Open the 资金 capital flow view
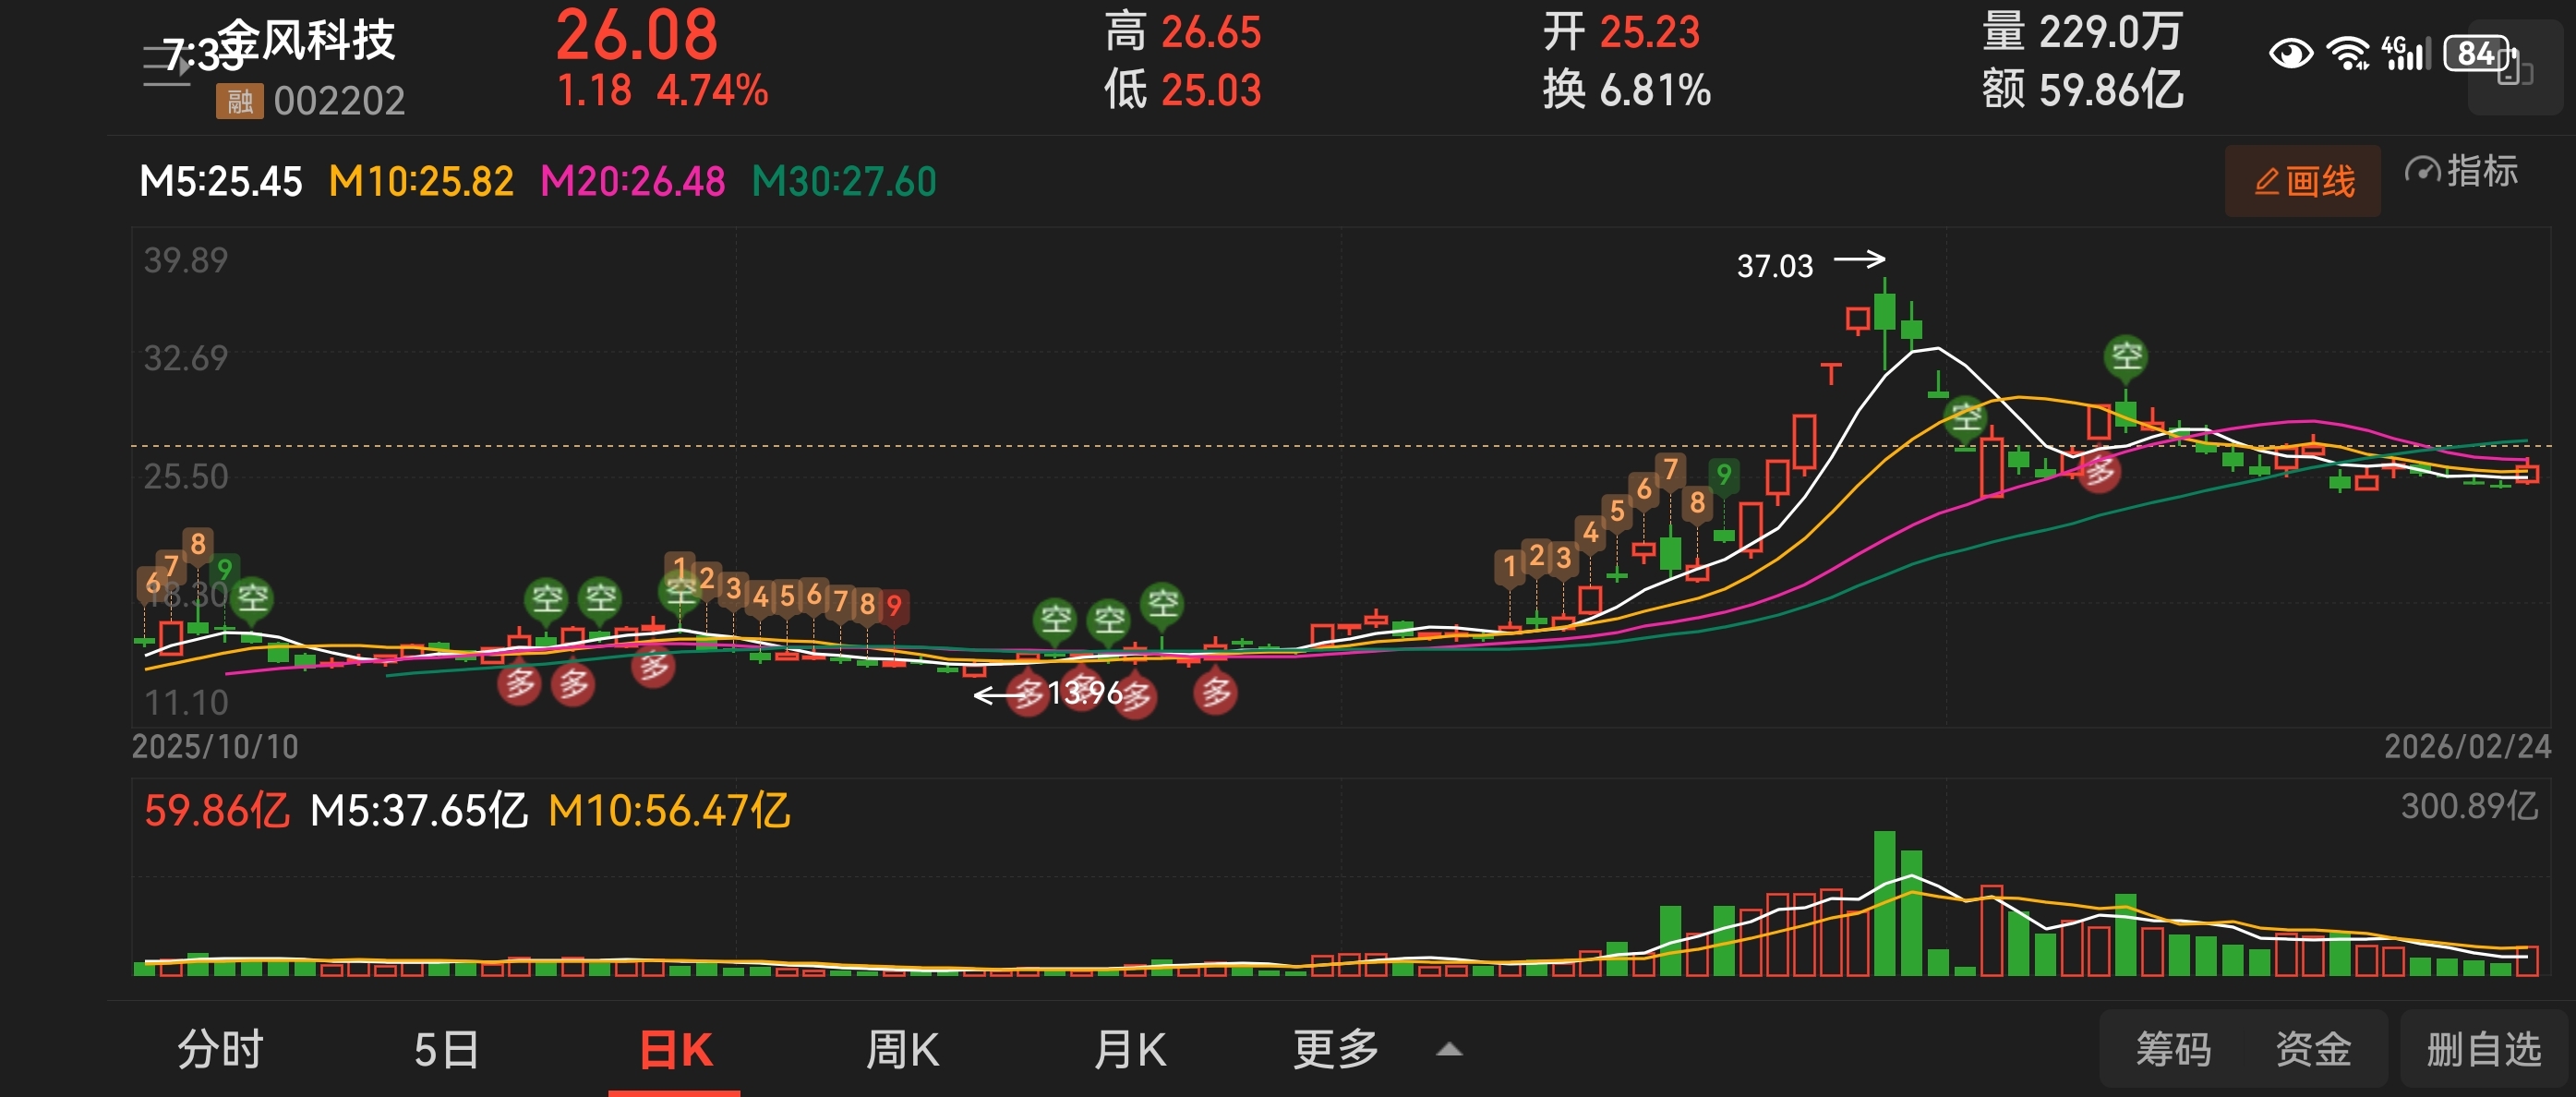Image resolution: width=2576 pixels, height=1097 pixels. click(x=2313, y=1049)
